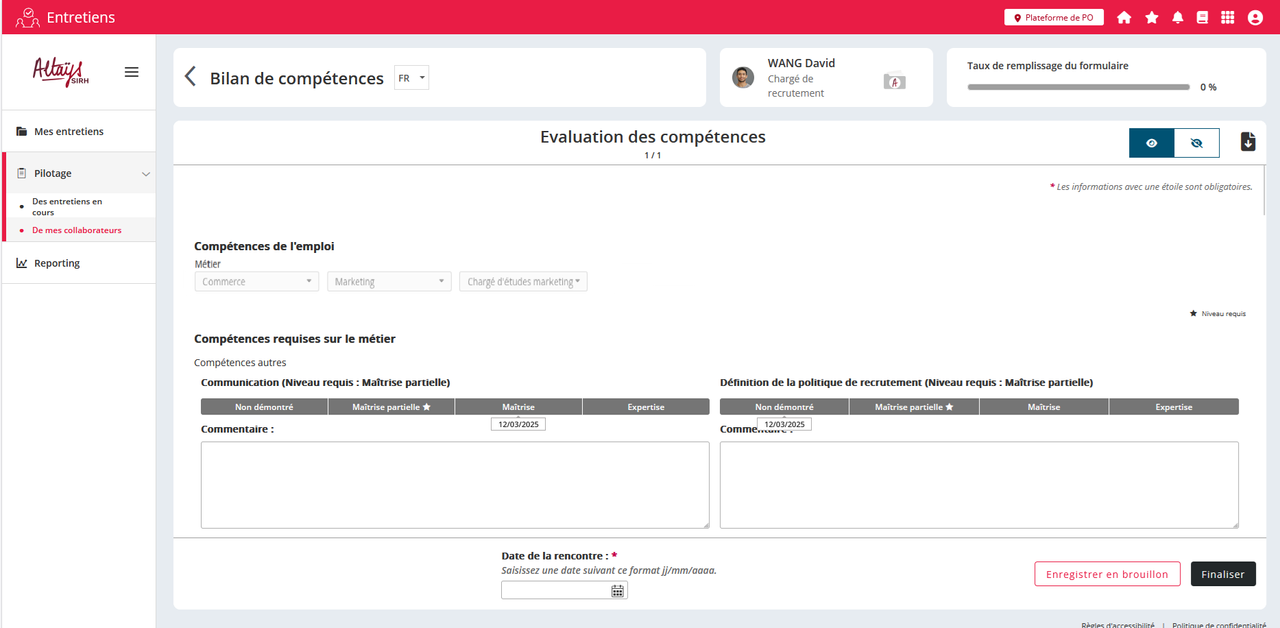Image resolution: width=1280 pixels, height=628 pixels.
Task: Open the user profile icon
Action: [x=1255, y=18]
